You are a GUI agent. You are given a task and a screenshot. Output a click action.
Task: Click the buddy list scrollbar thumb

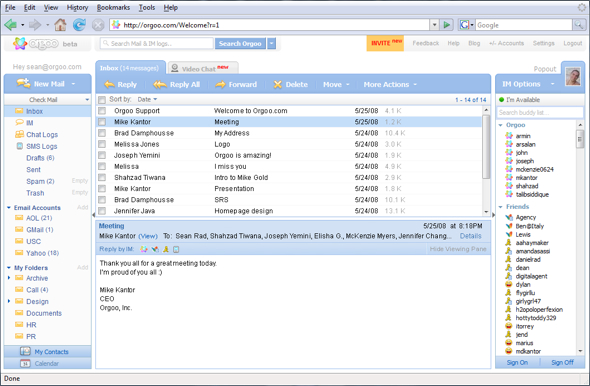pos(580,139)
